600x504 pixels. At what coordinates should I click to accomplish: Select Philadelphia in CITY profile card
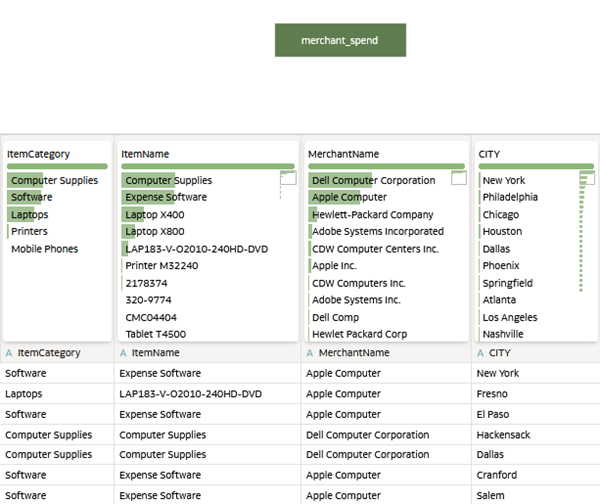click(510, 197)
